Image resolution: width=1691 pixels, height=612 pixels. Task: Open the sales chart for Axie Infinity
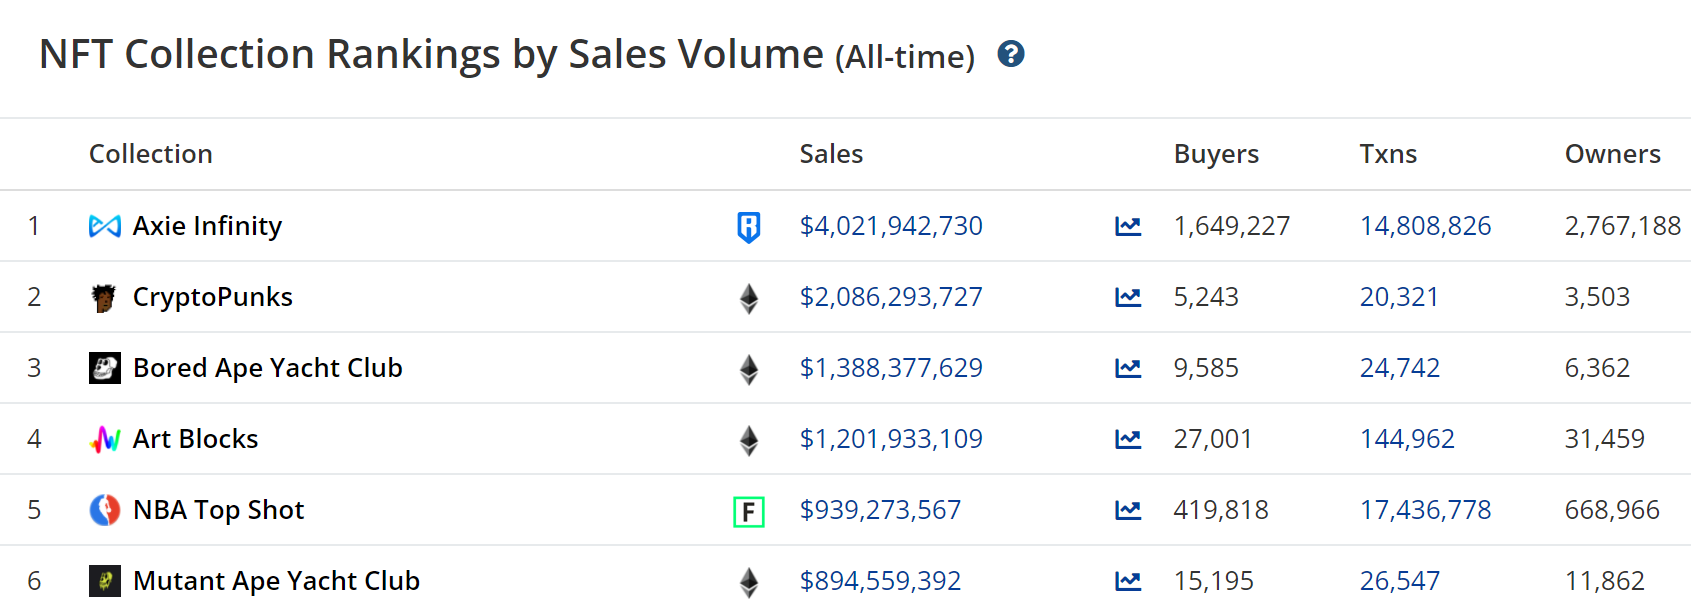[x=1128, y=226]
